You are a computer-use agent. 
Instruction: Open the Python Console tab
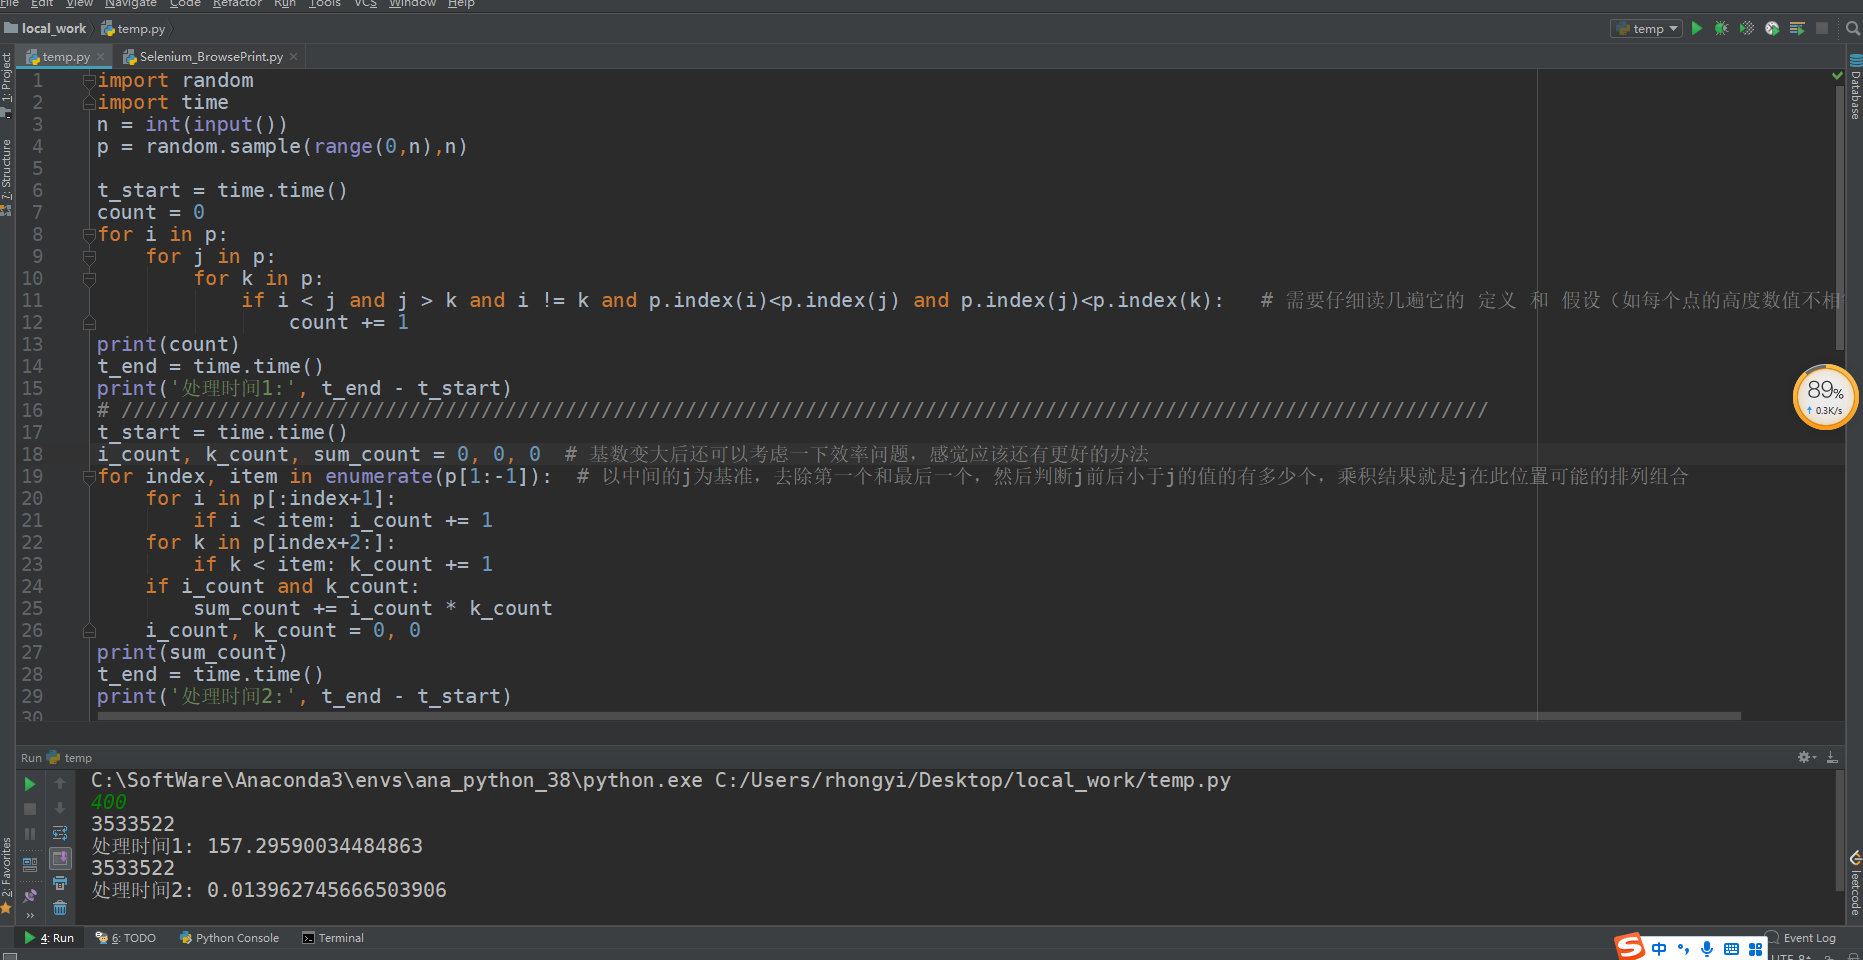click(x=229, y=938)
